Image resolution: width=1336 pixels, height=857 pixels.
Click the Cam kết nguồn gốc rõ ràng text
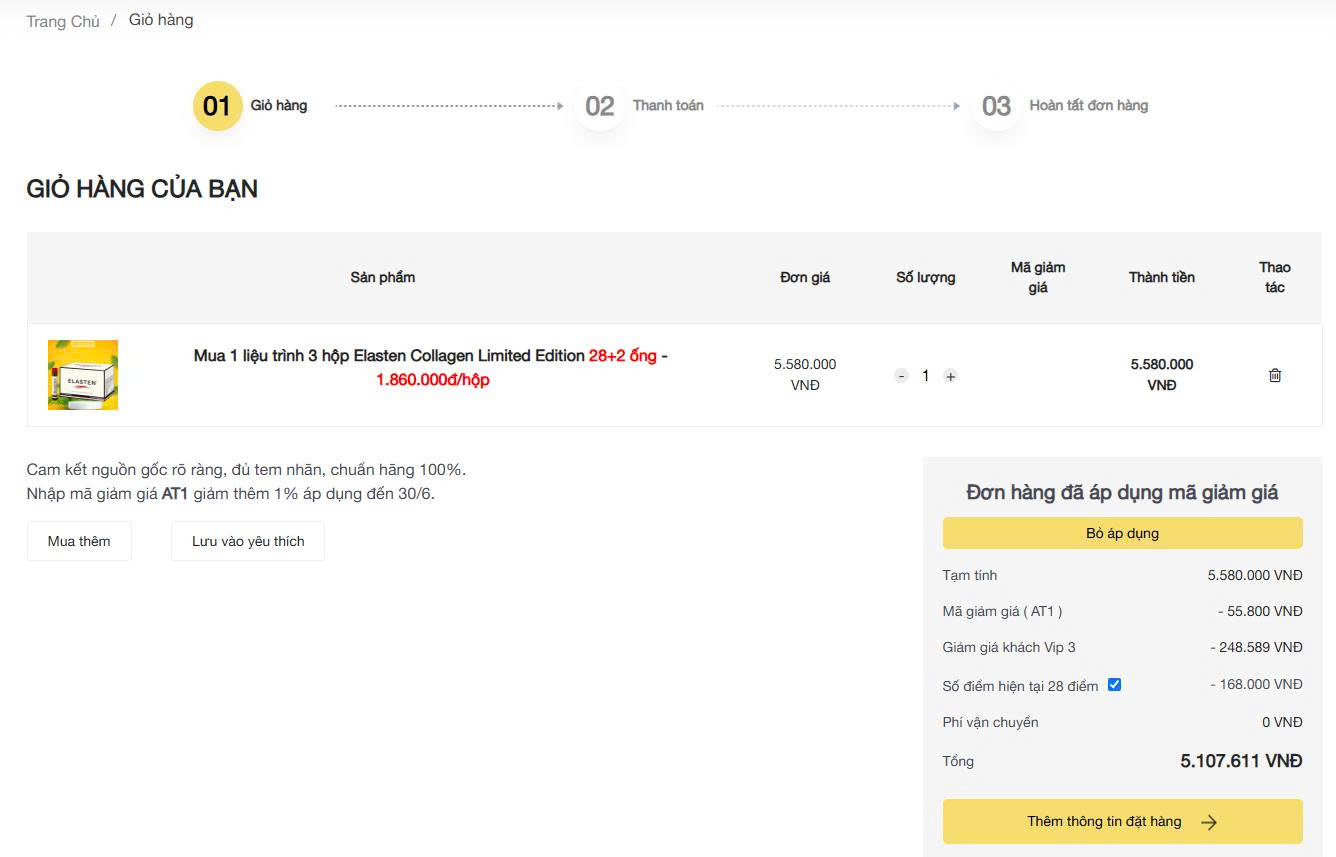(x=246, y=469)
